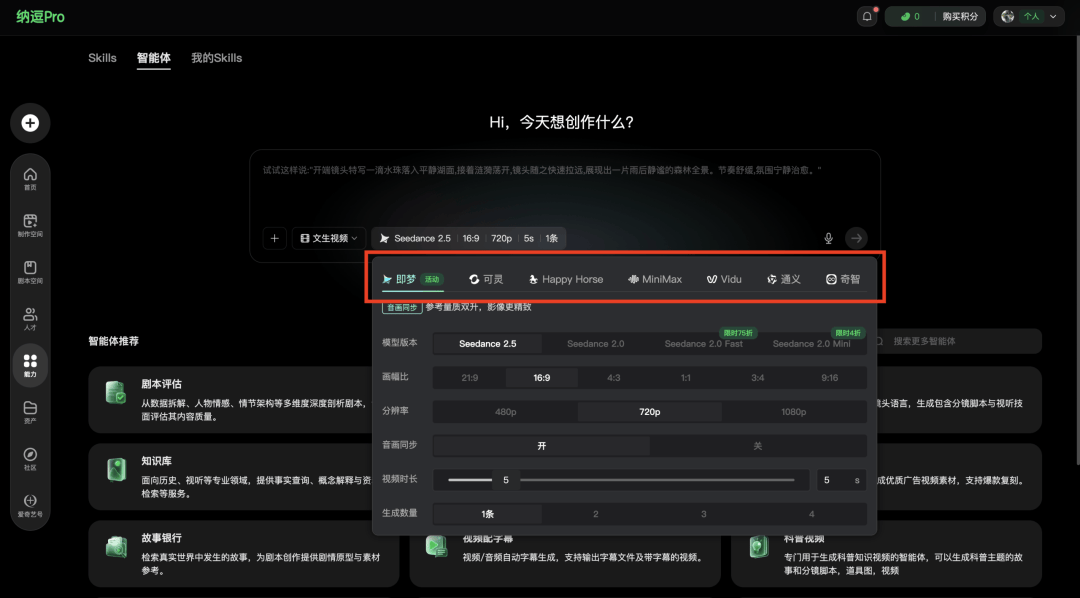This screenshot has width=1080, height=598.
Task: Click the 故事银行 card icon
Action: coord(116,547)
